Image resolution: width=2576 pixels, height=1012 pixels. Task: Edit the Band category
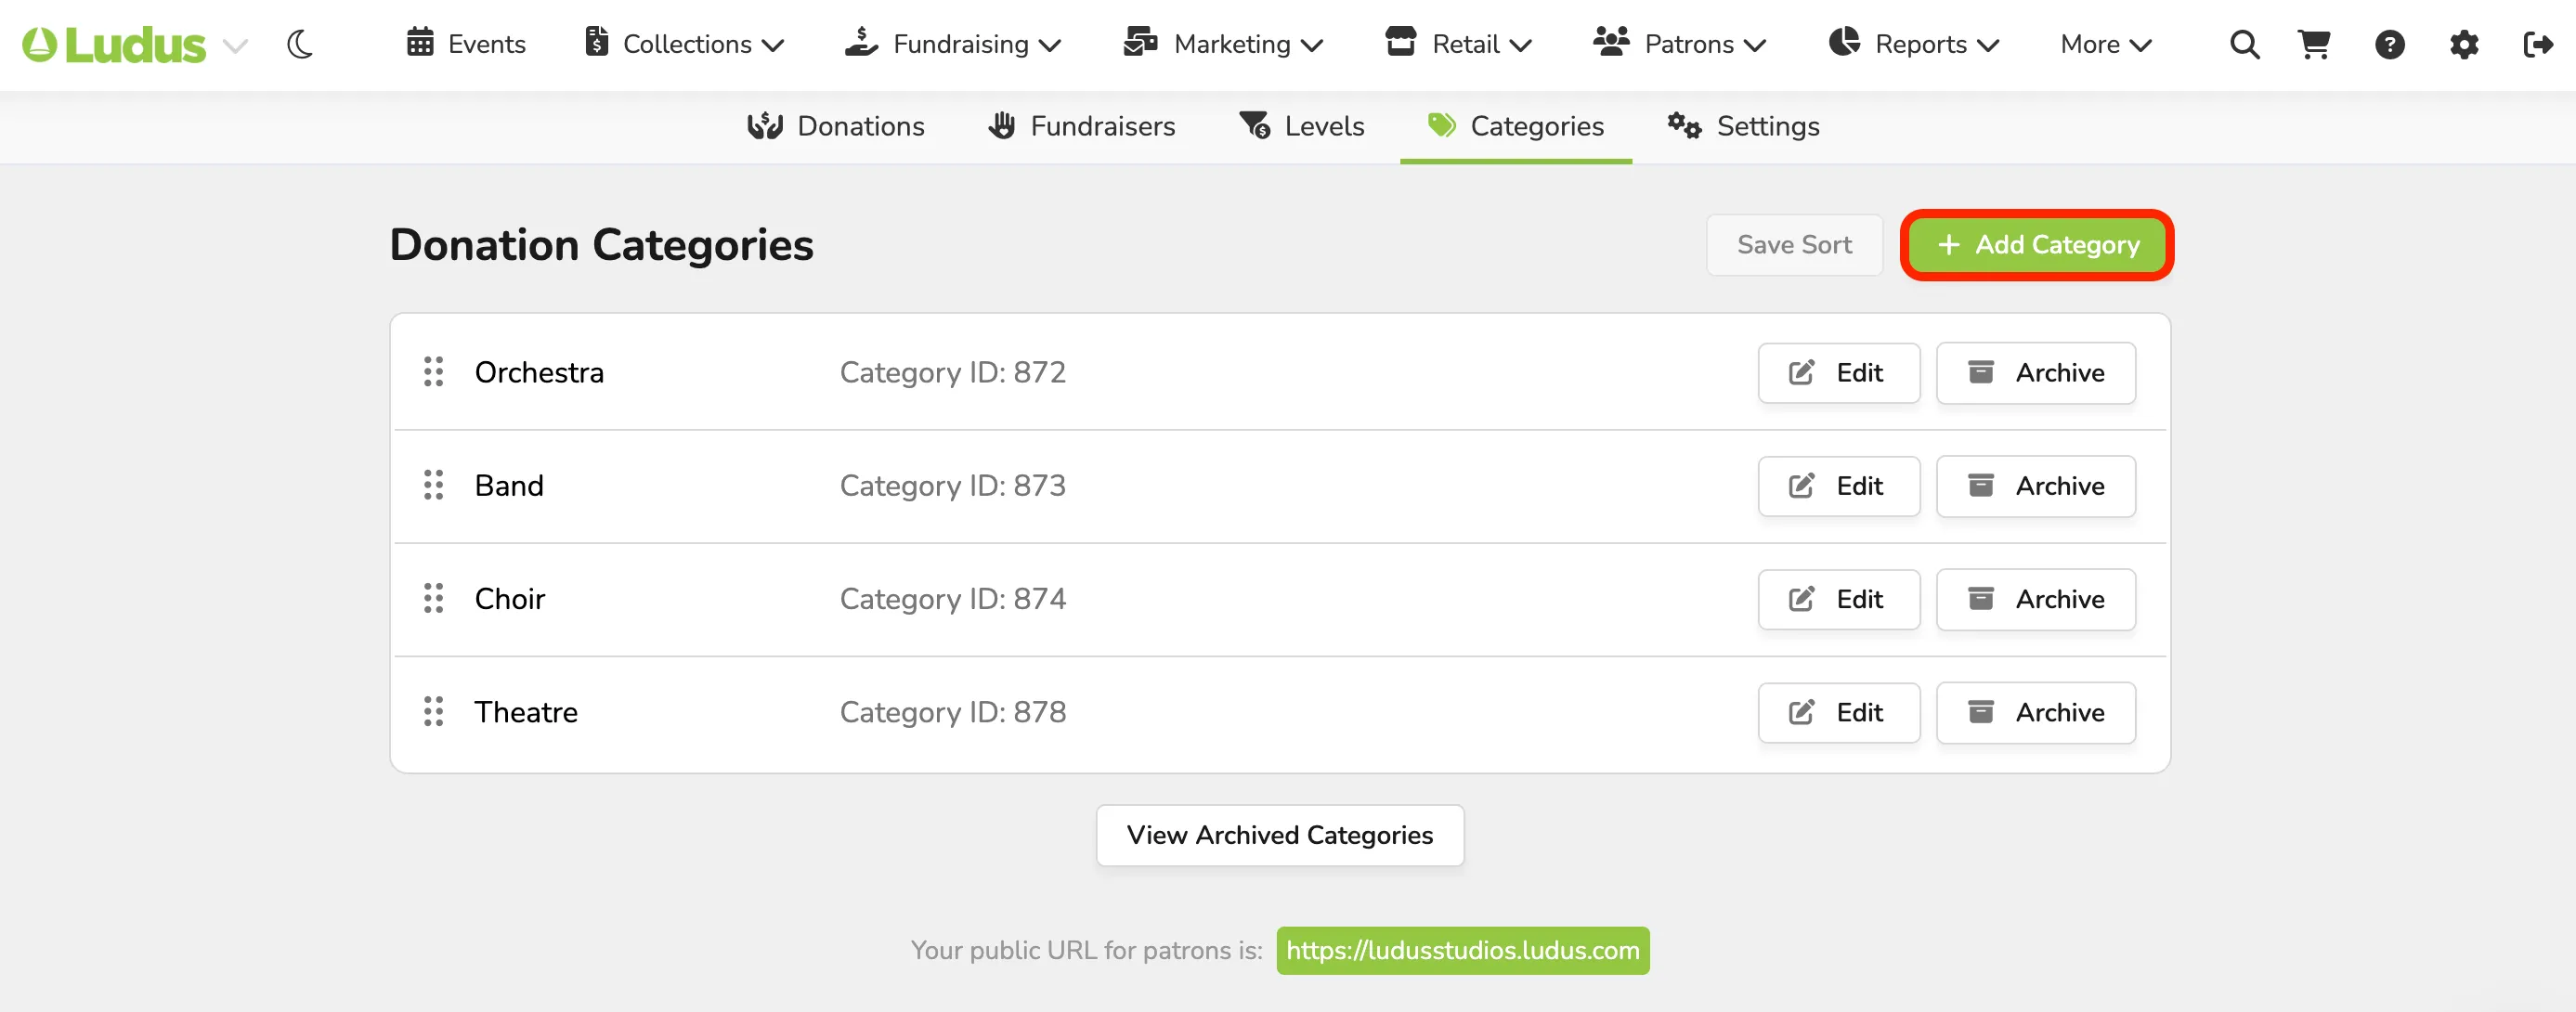click(1838, 486)
